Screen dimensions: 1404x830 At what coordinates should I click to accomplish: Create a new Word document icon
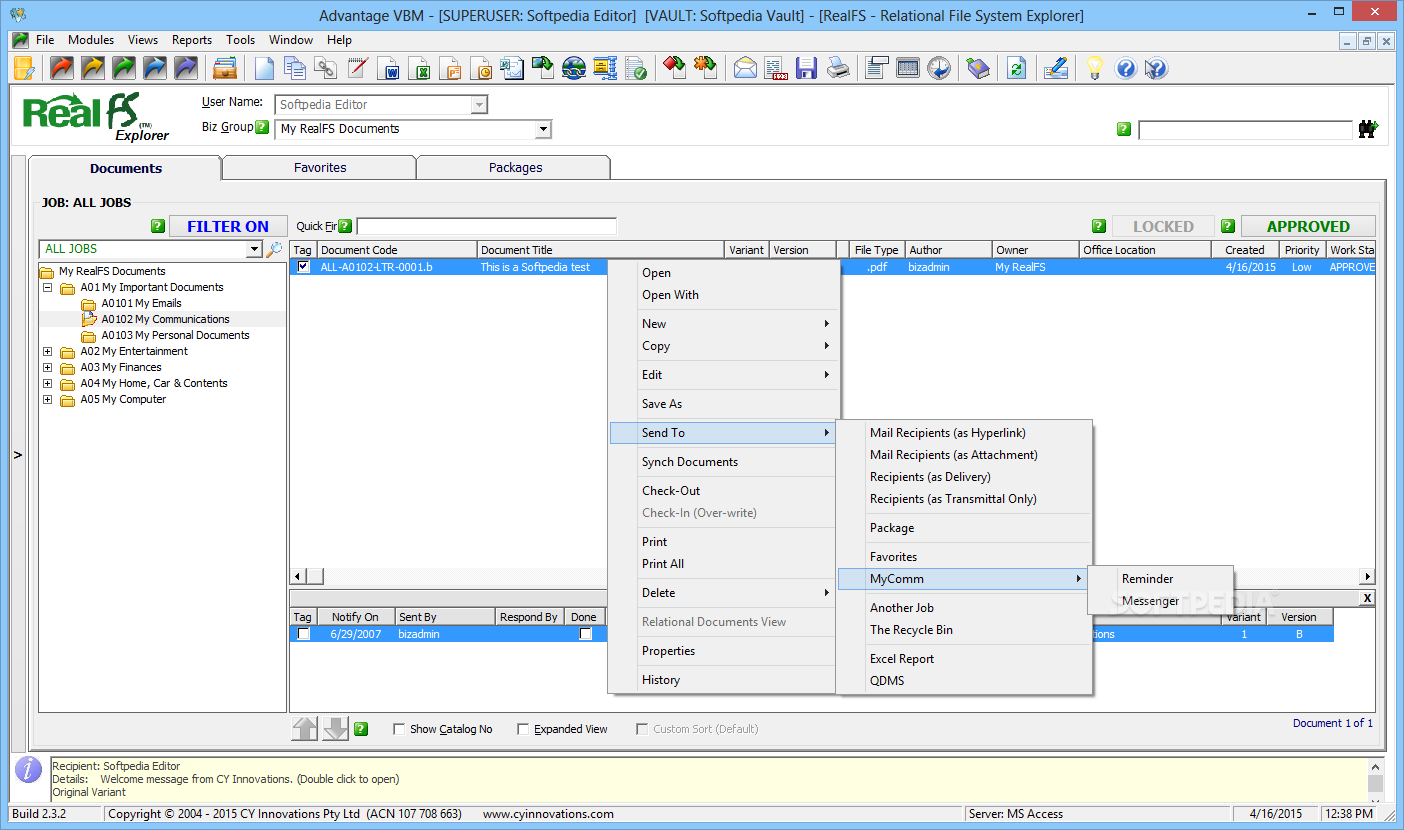(x=388, y=68)
